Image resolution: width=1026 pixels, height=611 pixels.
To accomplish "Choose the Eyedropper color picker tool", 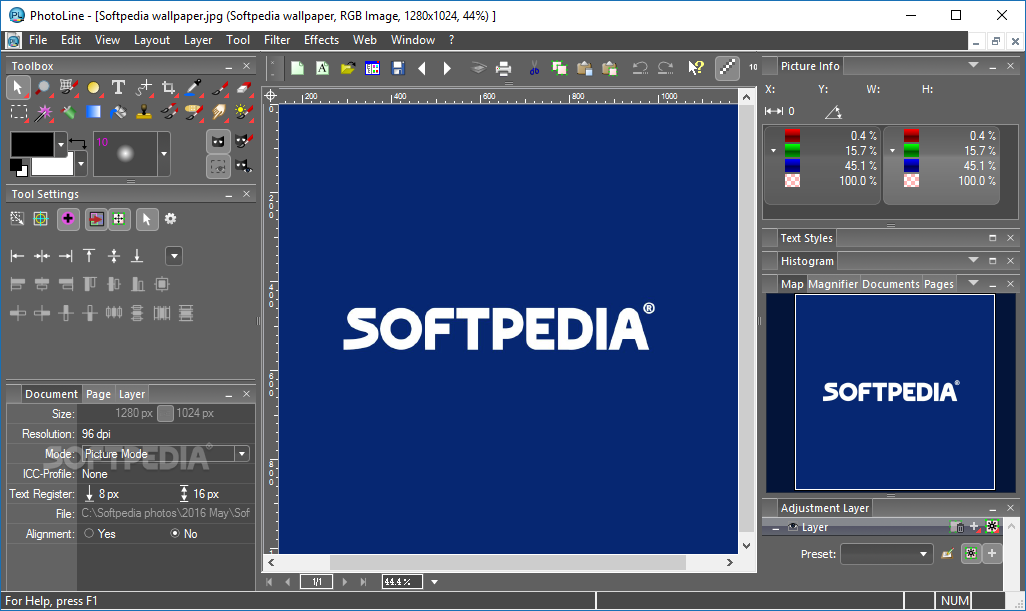I will tap(194, 87).
